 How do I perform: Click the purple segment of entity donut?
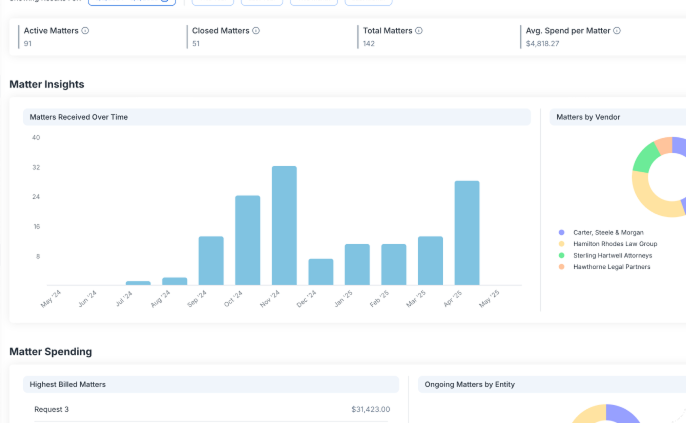point(622,413)
